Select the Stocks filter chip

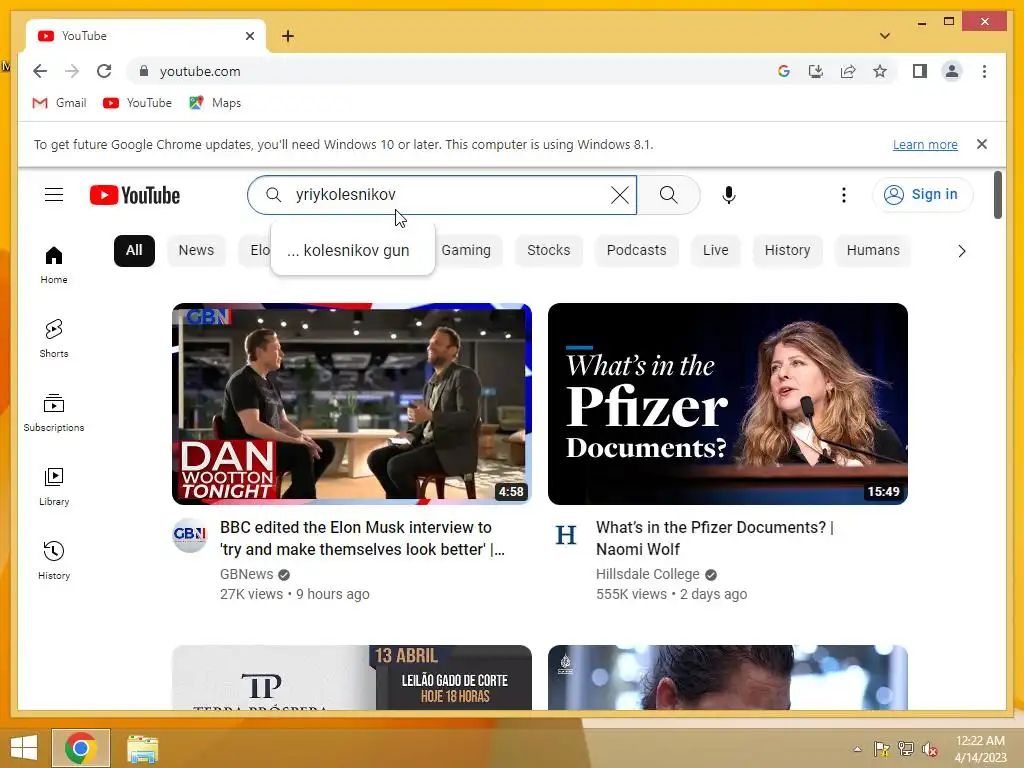549,251
